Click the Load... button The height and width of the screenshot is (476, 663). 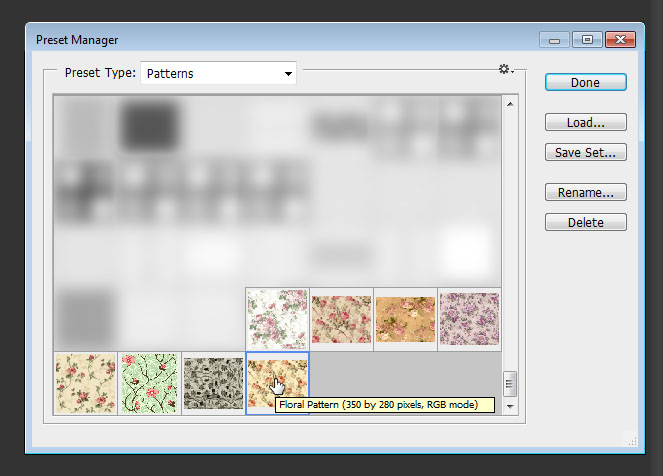[586, 123]
